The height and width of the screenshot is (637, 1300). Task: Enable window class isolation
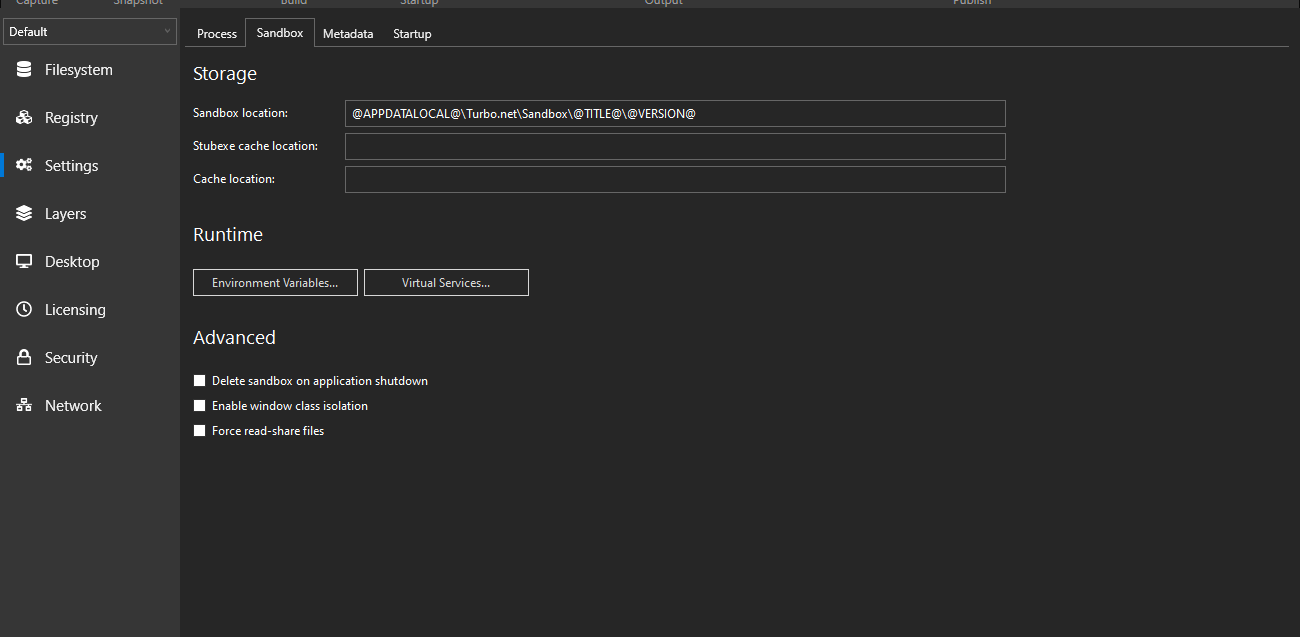click(199, 405)
